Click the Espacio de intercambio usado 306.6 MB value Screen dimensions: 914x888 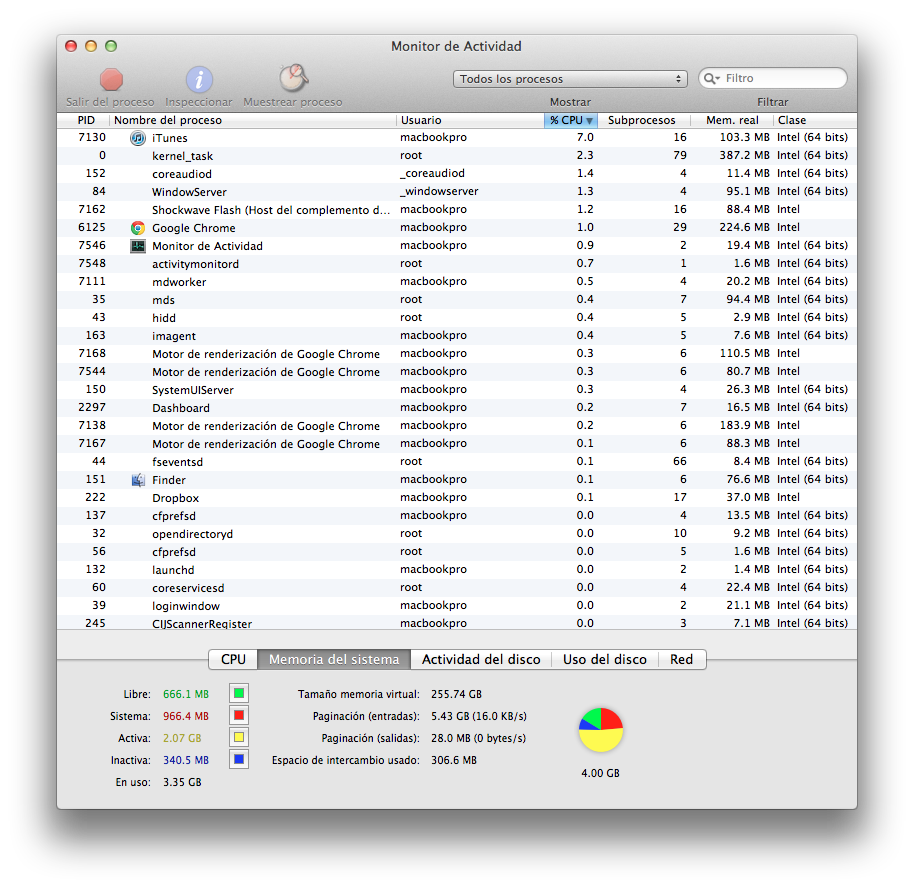tap(454, 760)
